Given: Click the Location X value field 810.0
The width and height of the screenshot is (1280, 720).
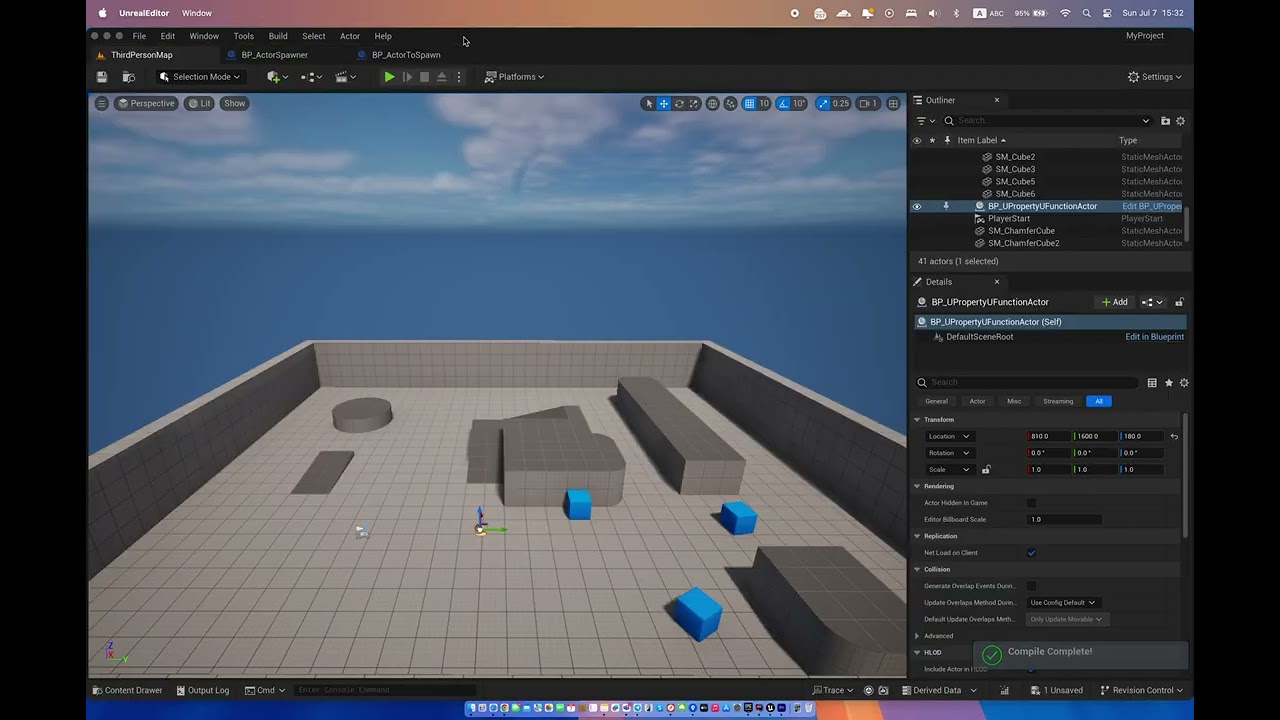Looking at the screenshot, I should point(1048,436).
